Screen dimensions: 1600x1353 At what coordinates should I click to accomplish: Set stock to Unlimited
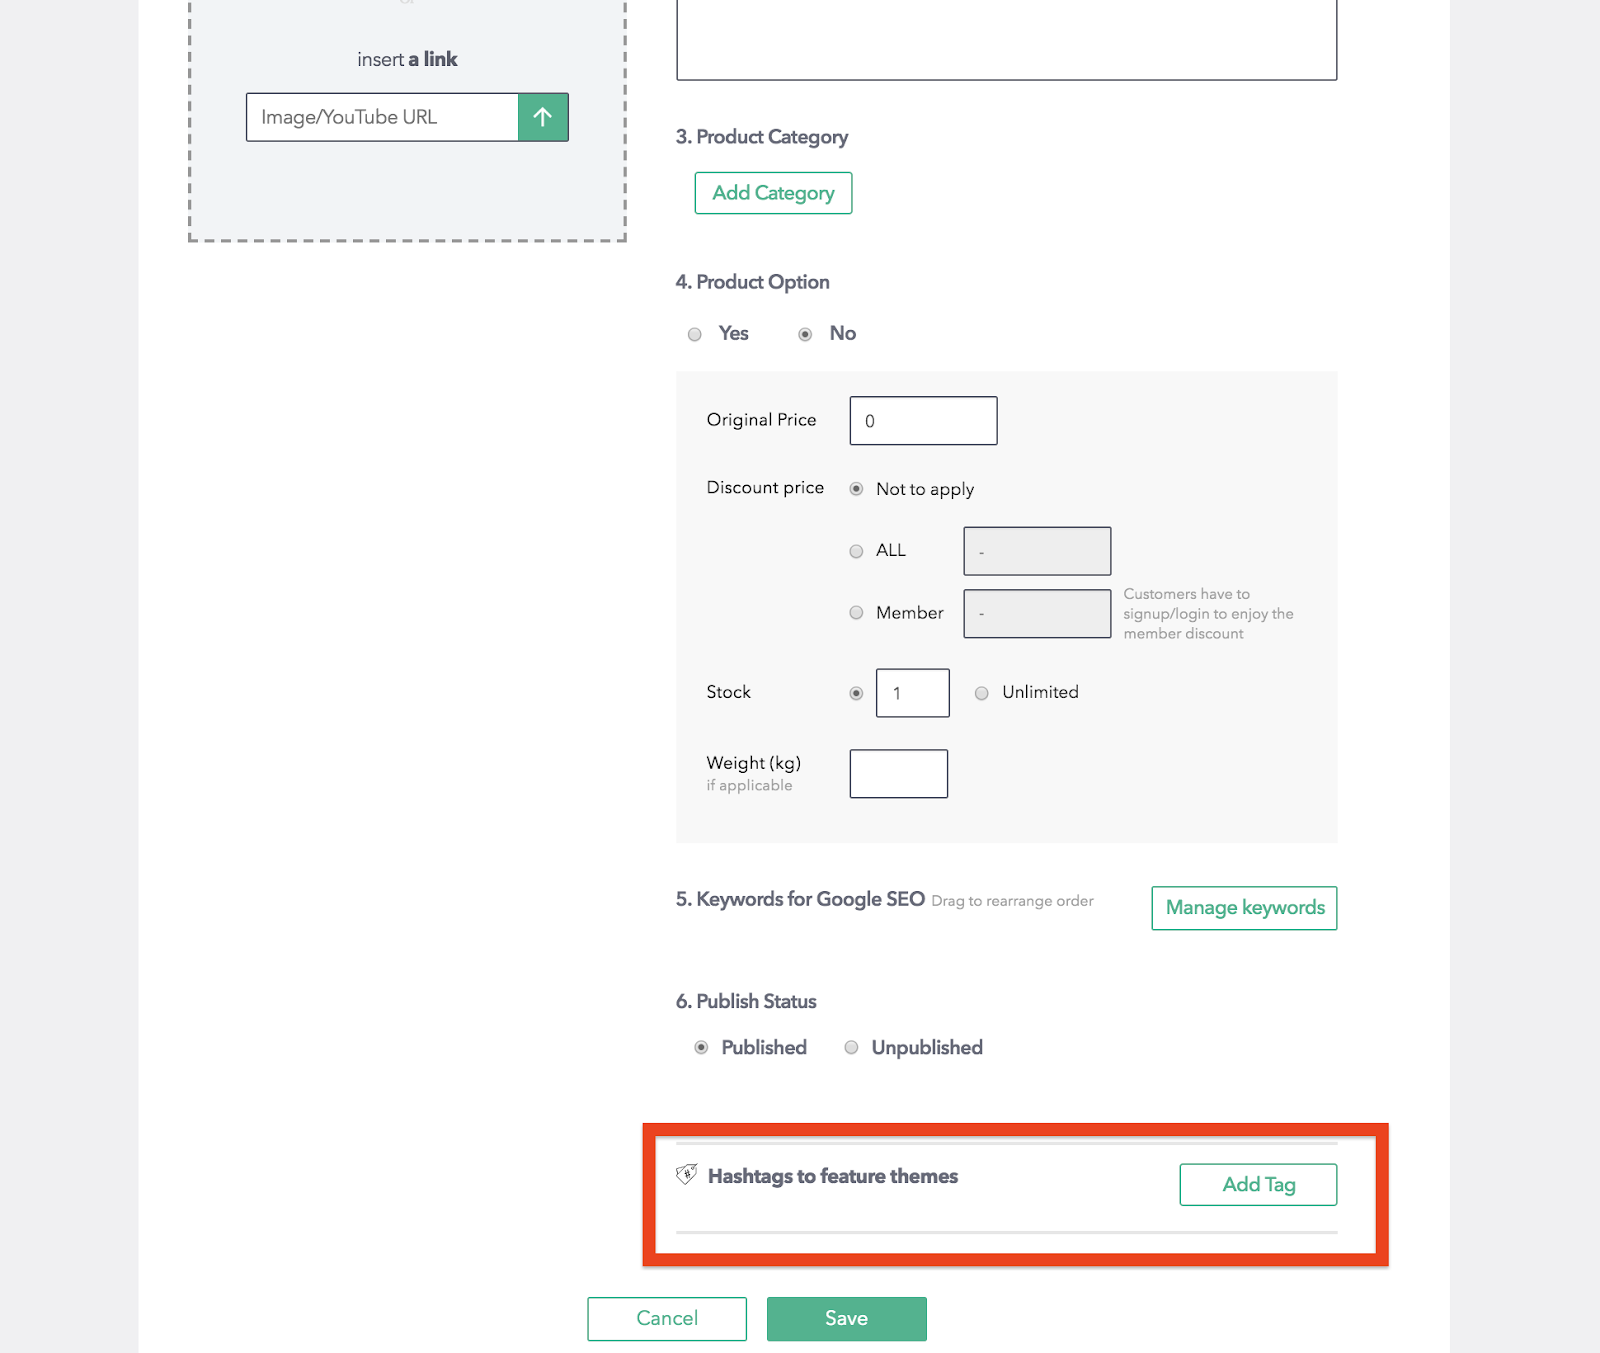click(982, 693)
